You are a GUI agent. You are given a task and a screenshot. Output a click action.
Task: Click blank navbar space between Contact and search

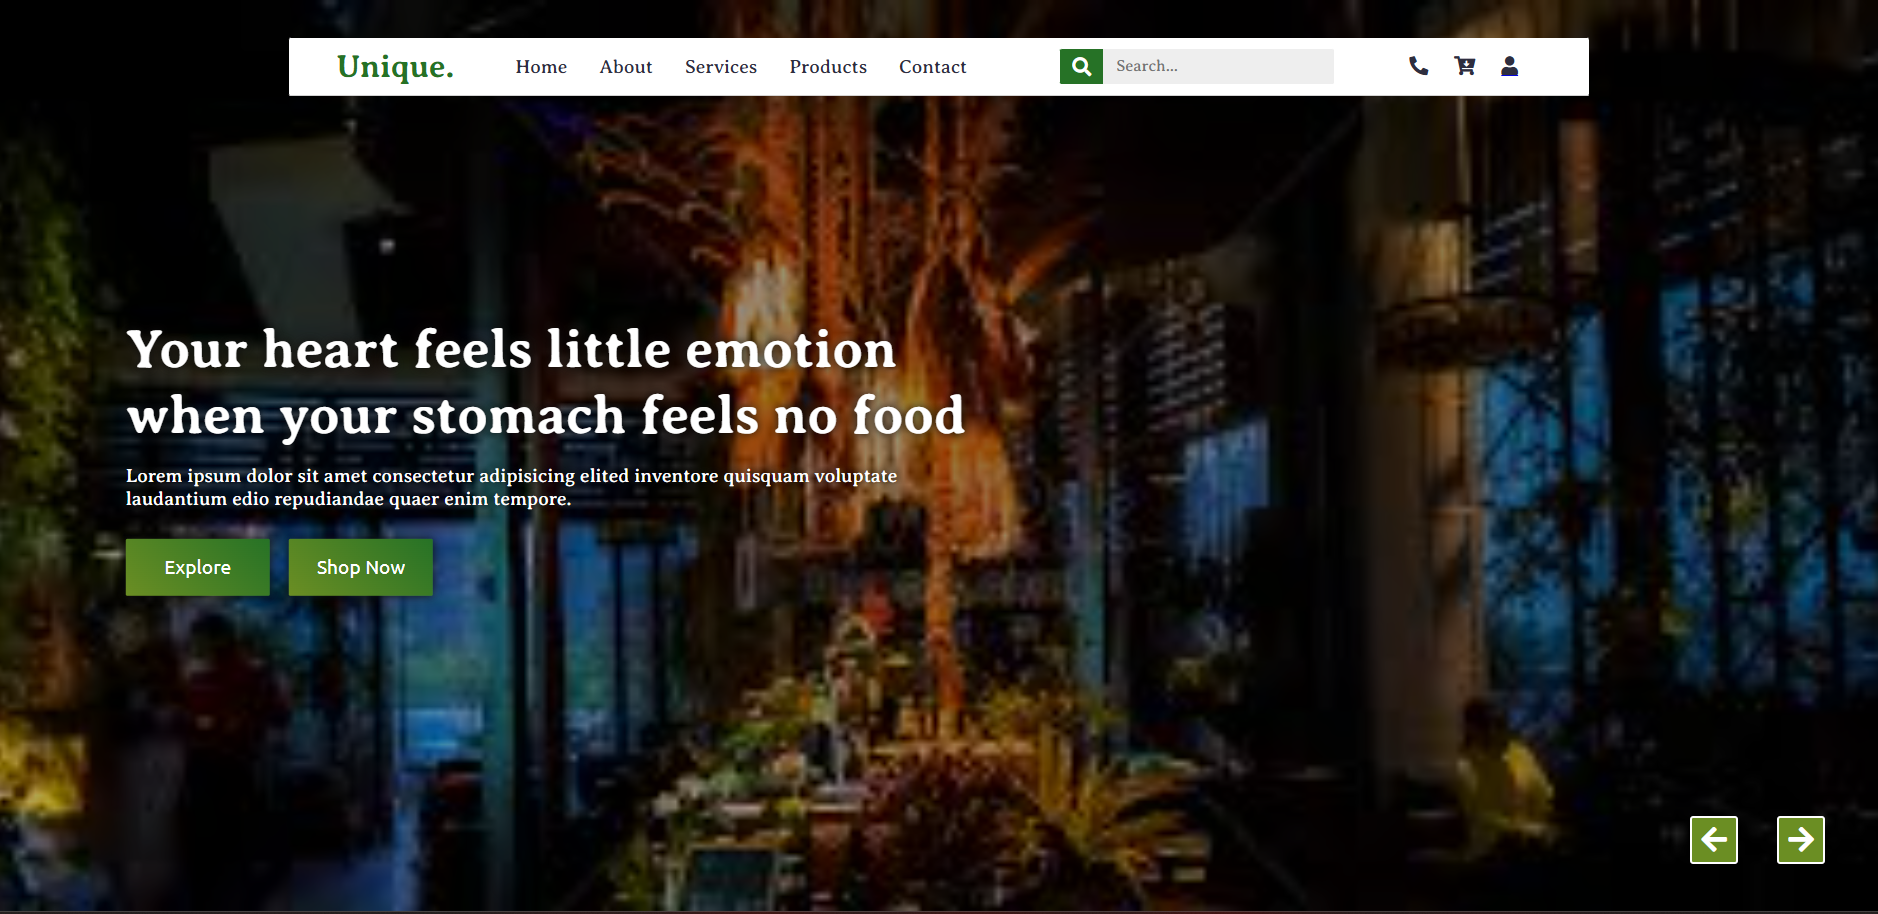[1013, 67]
